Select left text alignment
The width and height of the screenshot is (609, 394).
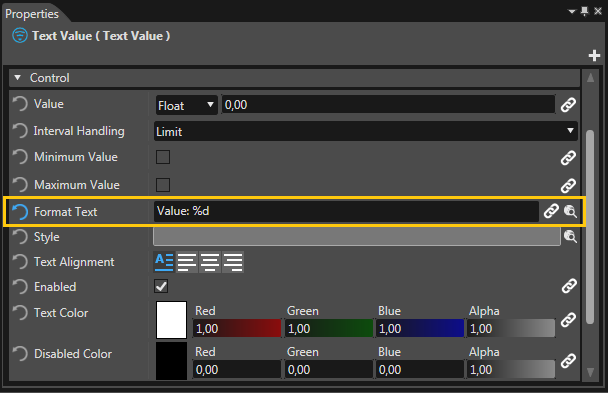(x=187, y=262)
